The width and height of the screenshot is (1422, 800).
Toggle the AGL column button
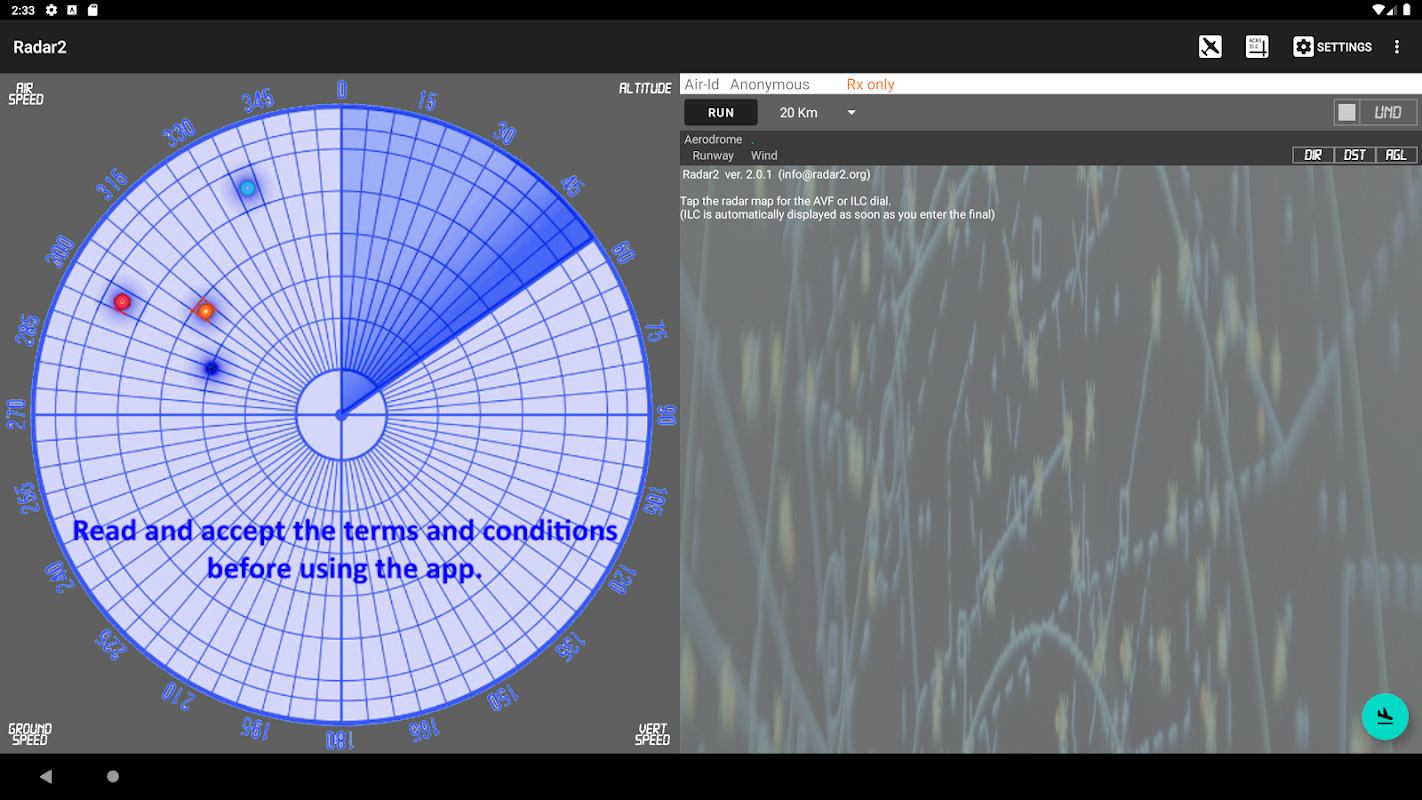point(1396,155)
